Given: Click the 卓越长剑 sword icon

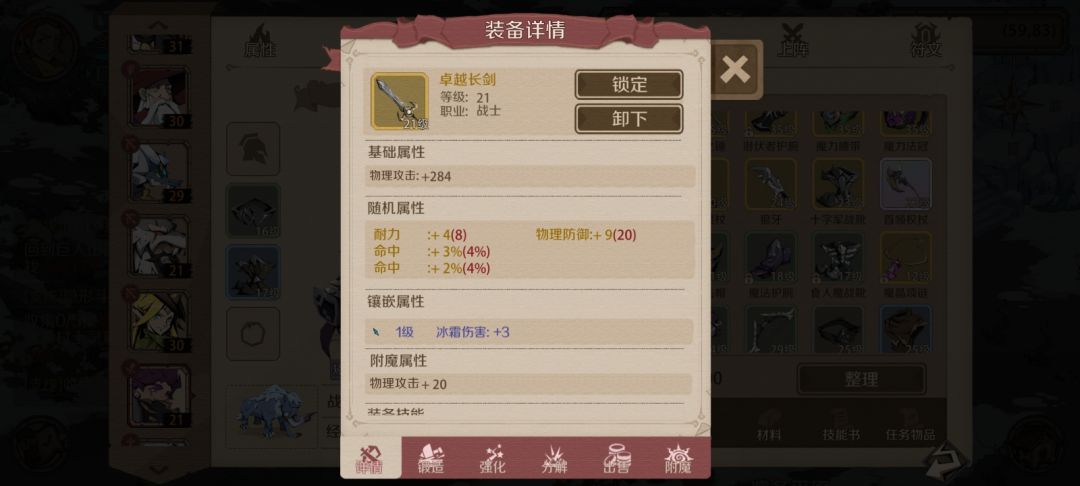Looking at the screenshot, I should point(399,101).
